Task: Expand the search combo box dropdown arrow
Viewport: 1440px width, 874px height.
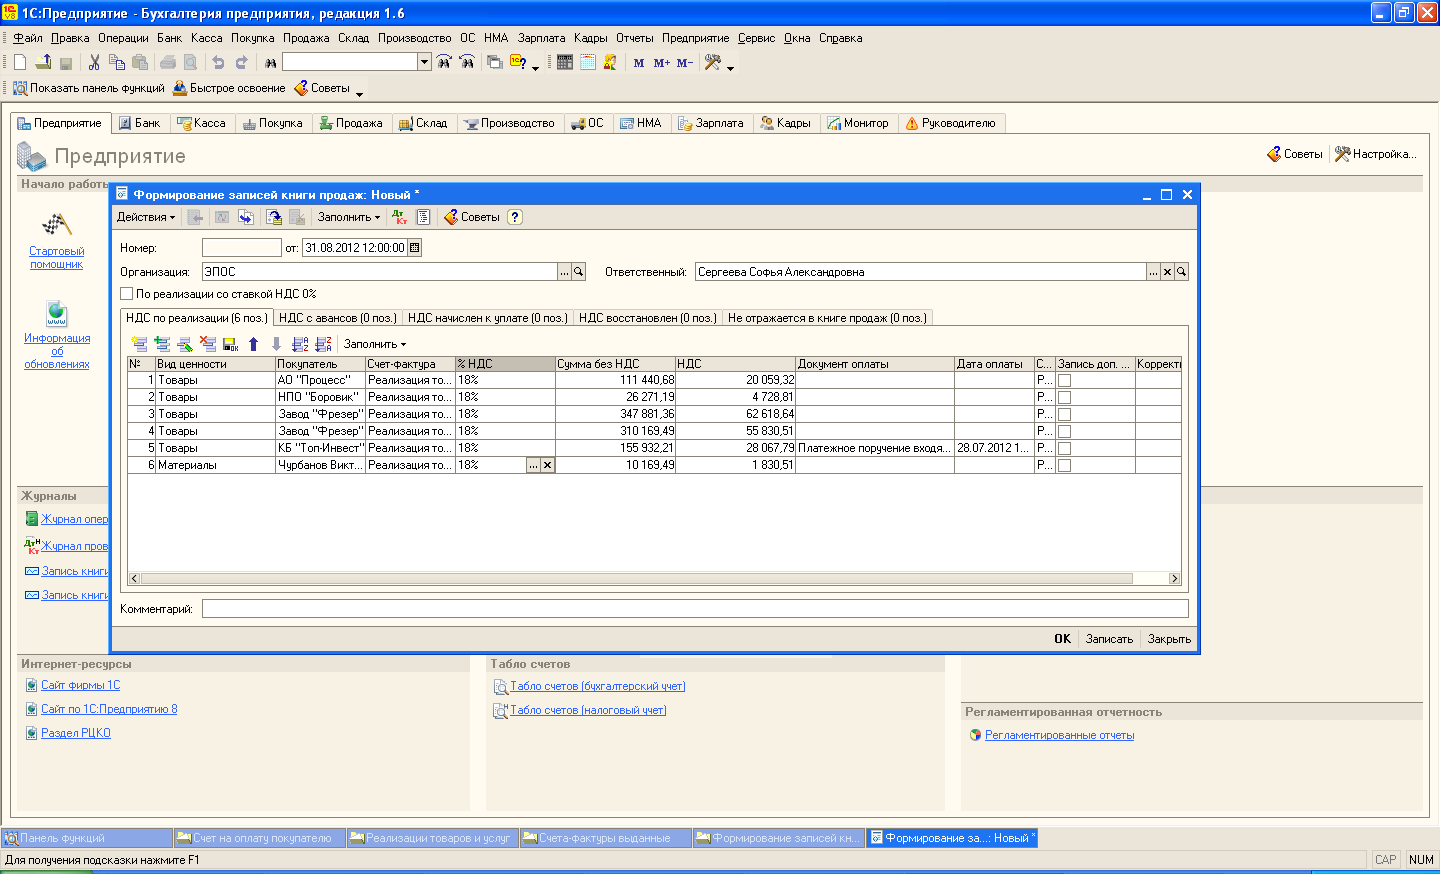Action: point(424,62)
